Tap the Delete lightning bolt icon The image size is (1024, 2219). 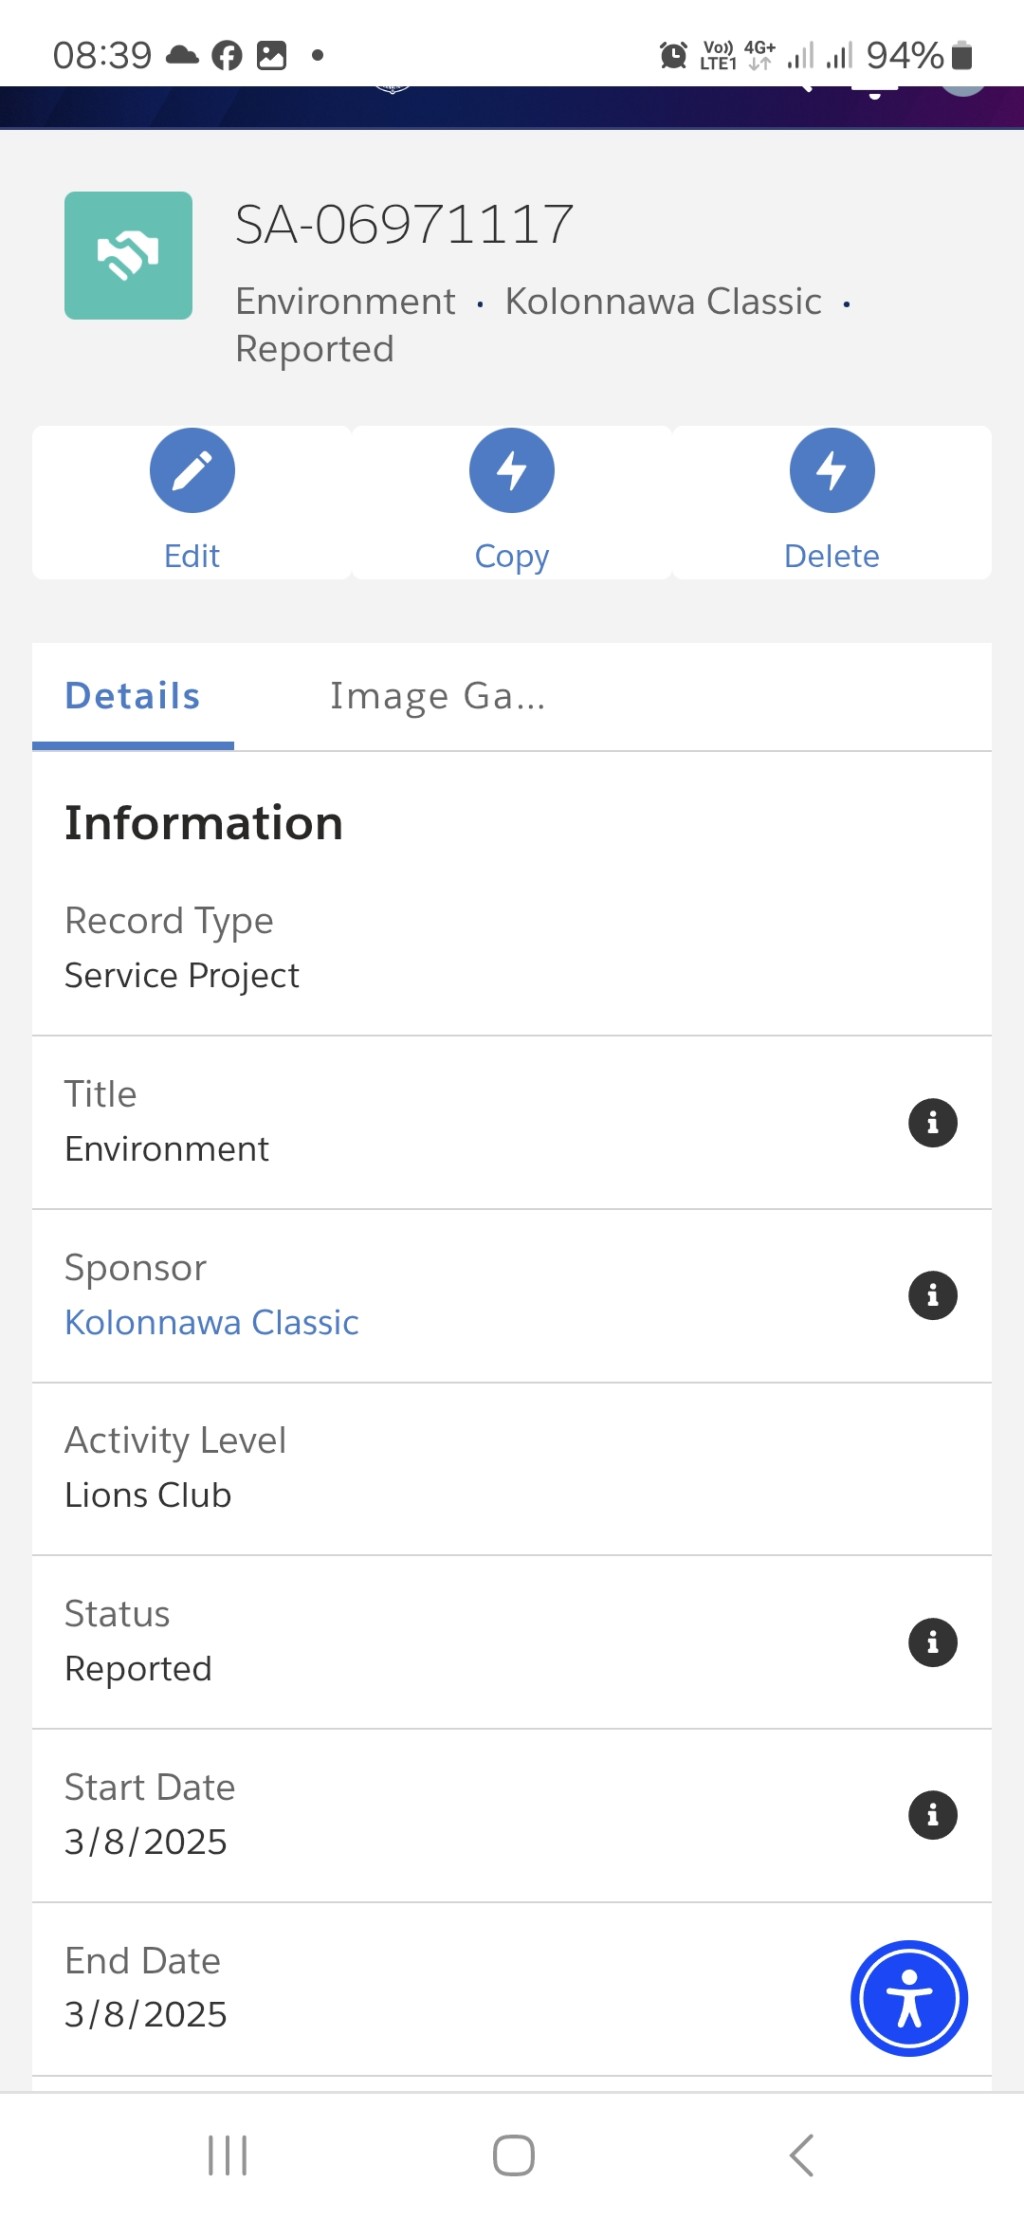(x=832, y=470)
